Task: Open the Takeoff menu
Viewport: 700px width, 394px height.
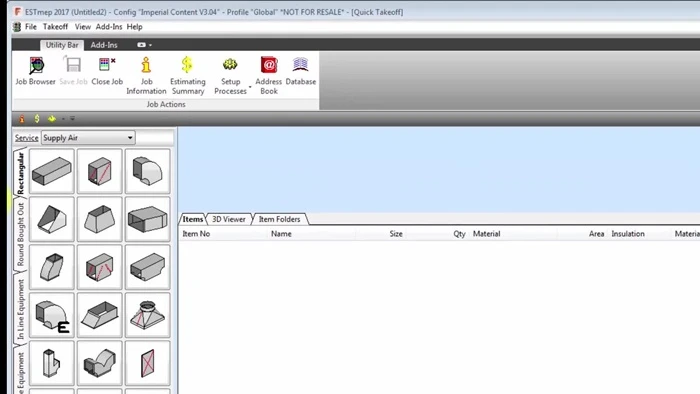Action: [55, 27]
